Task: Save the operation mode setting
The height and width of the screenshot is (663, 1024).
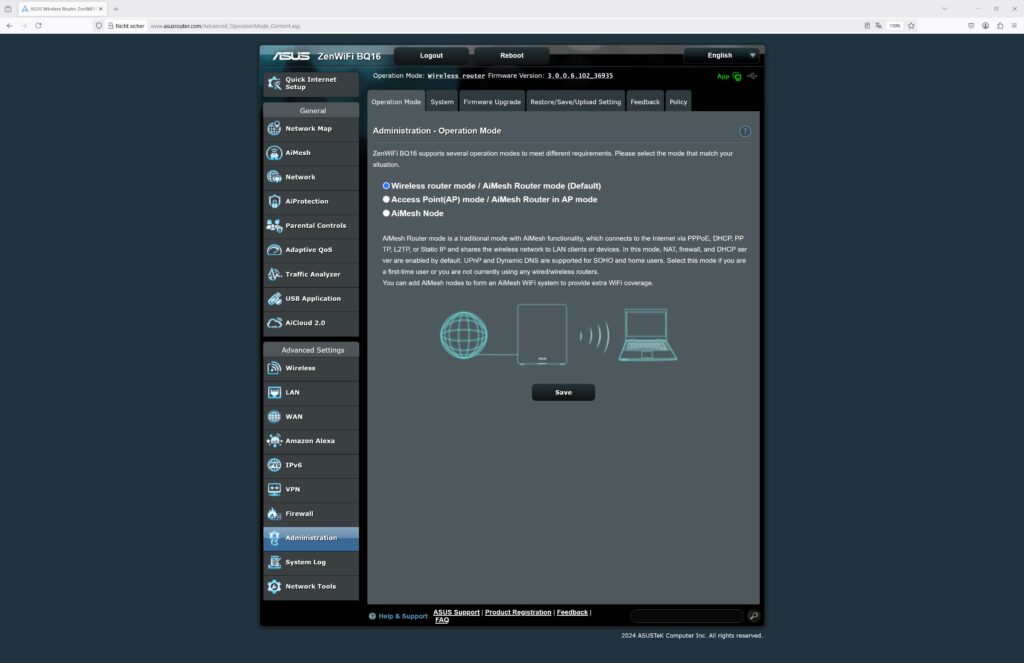Action: [x=563, y=393]
